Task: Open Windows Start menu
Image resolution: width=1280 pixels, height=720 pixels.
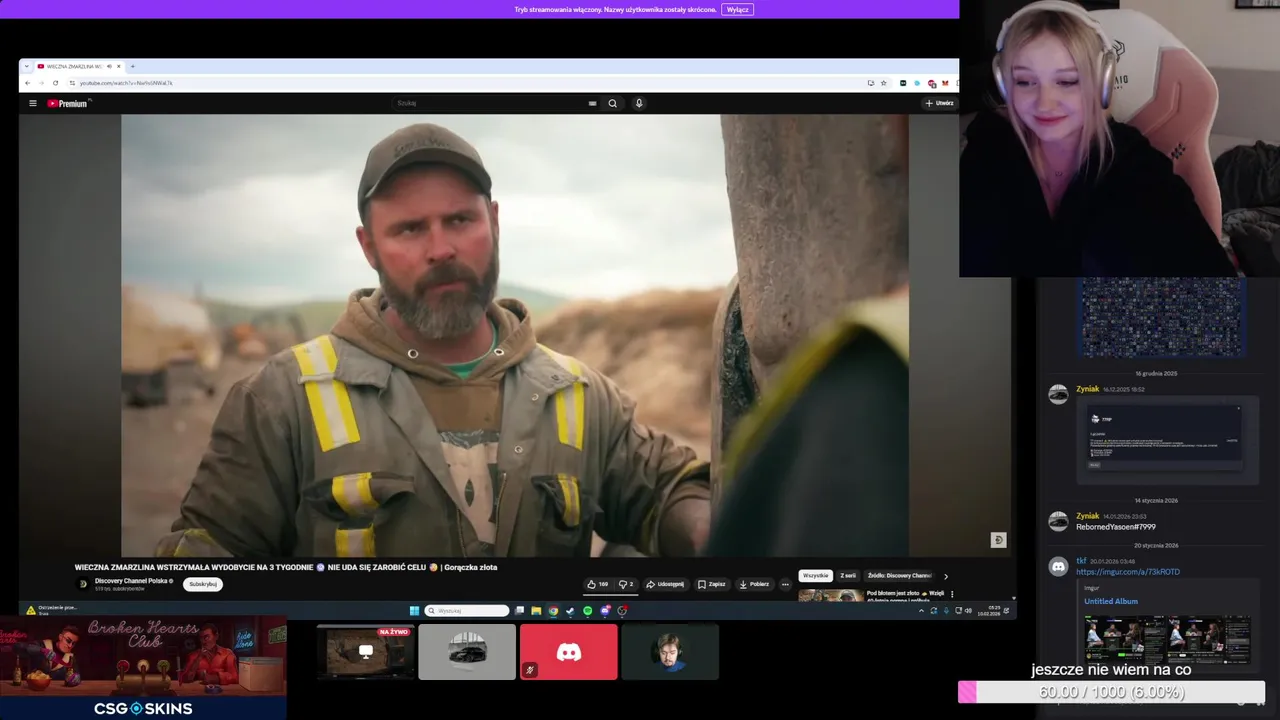Action: pyautogui.click(x=414, y=611)
